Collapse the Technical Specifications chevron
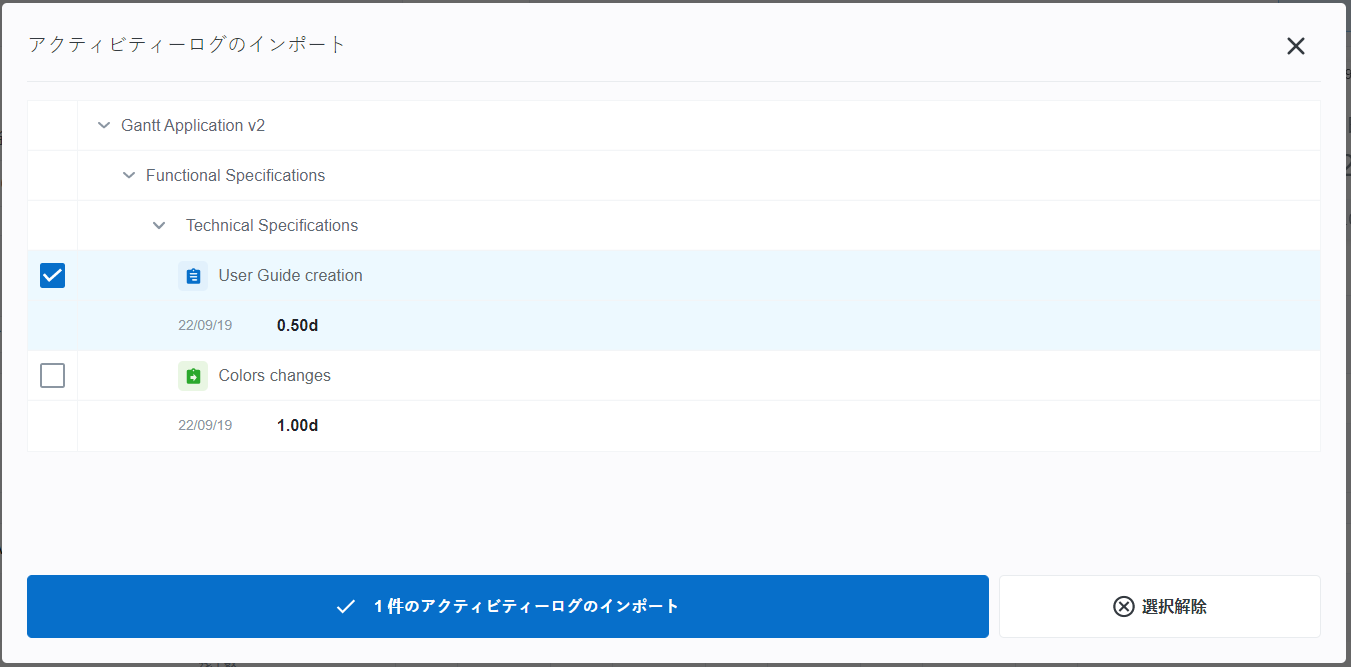The image size is (1351, 667). 159,226
